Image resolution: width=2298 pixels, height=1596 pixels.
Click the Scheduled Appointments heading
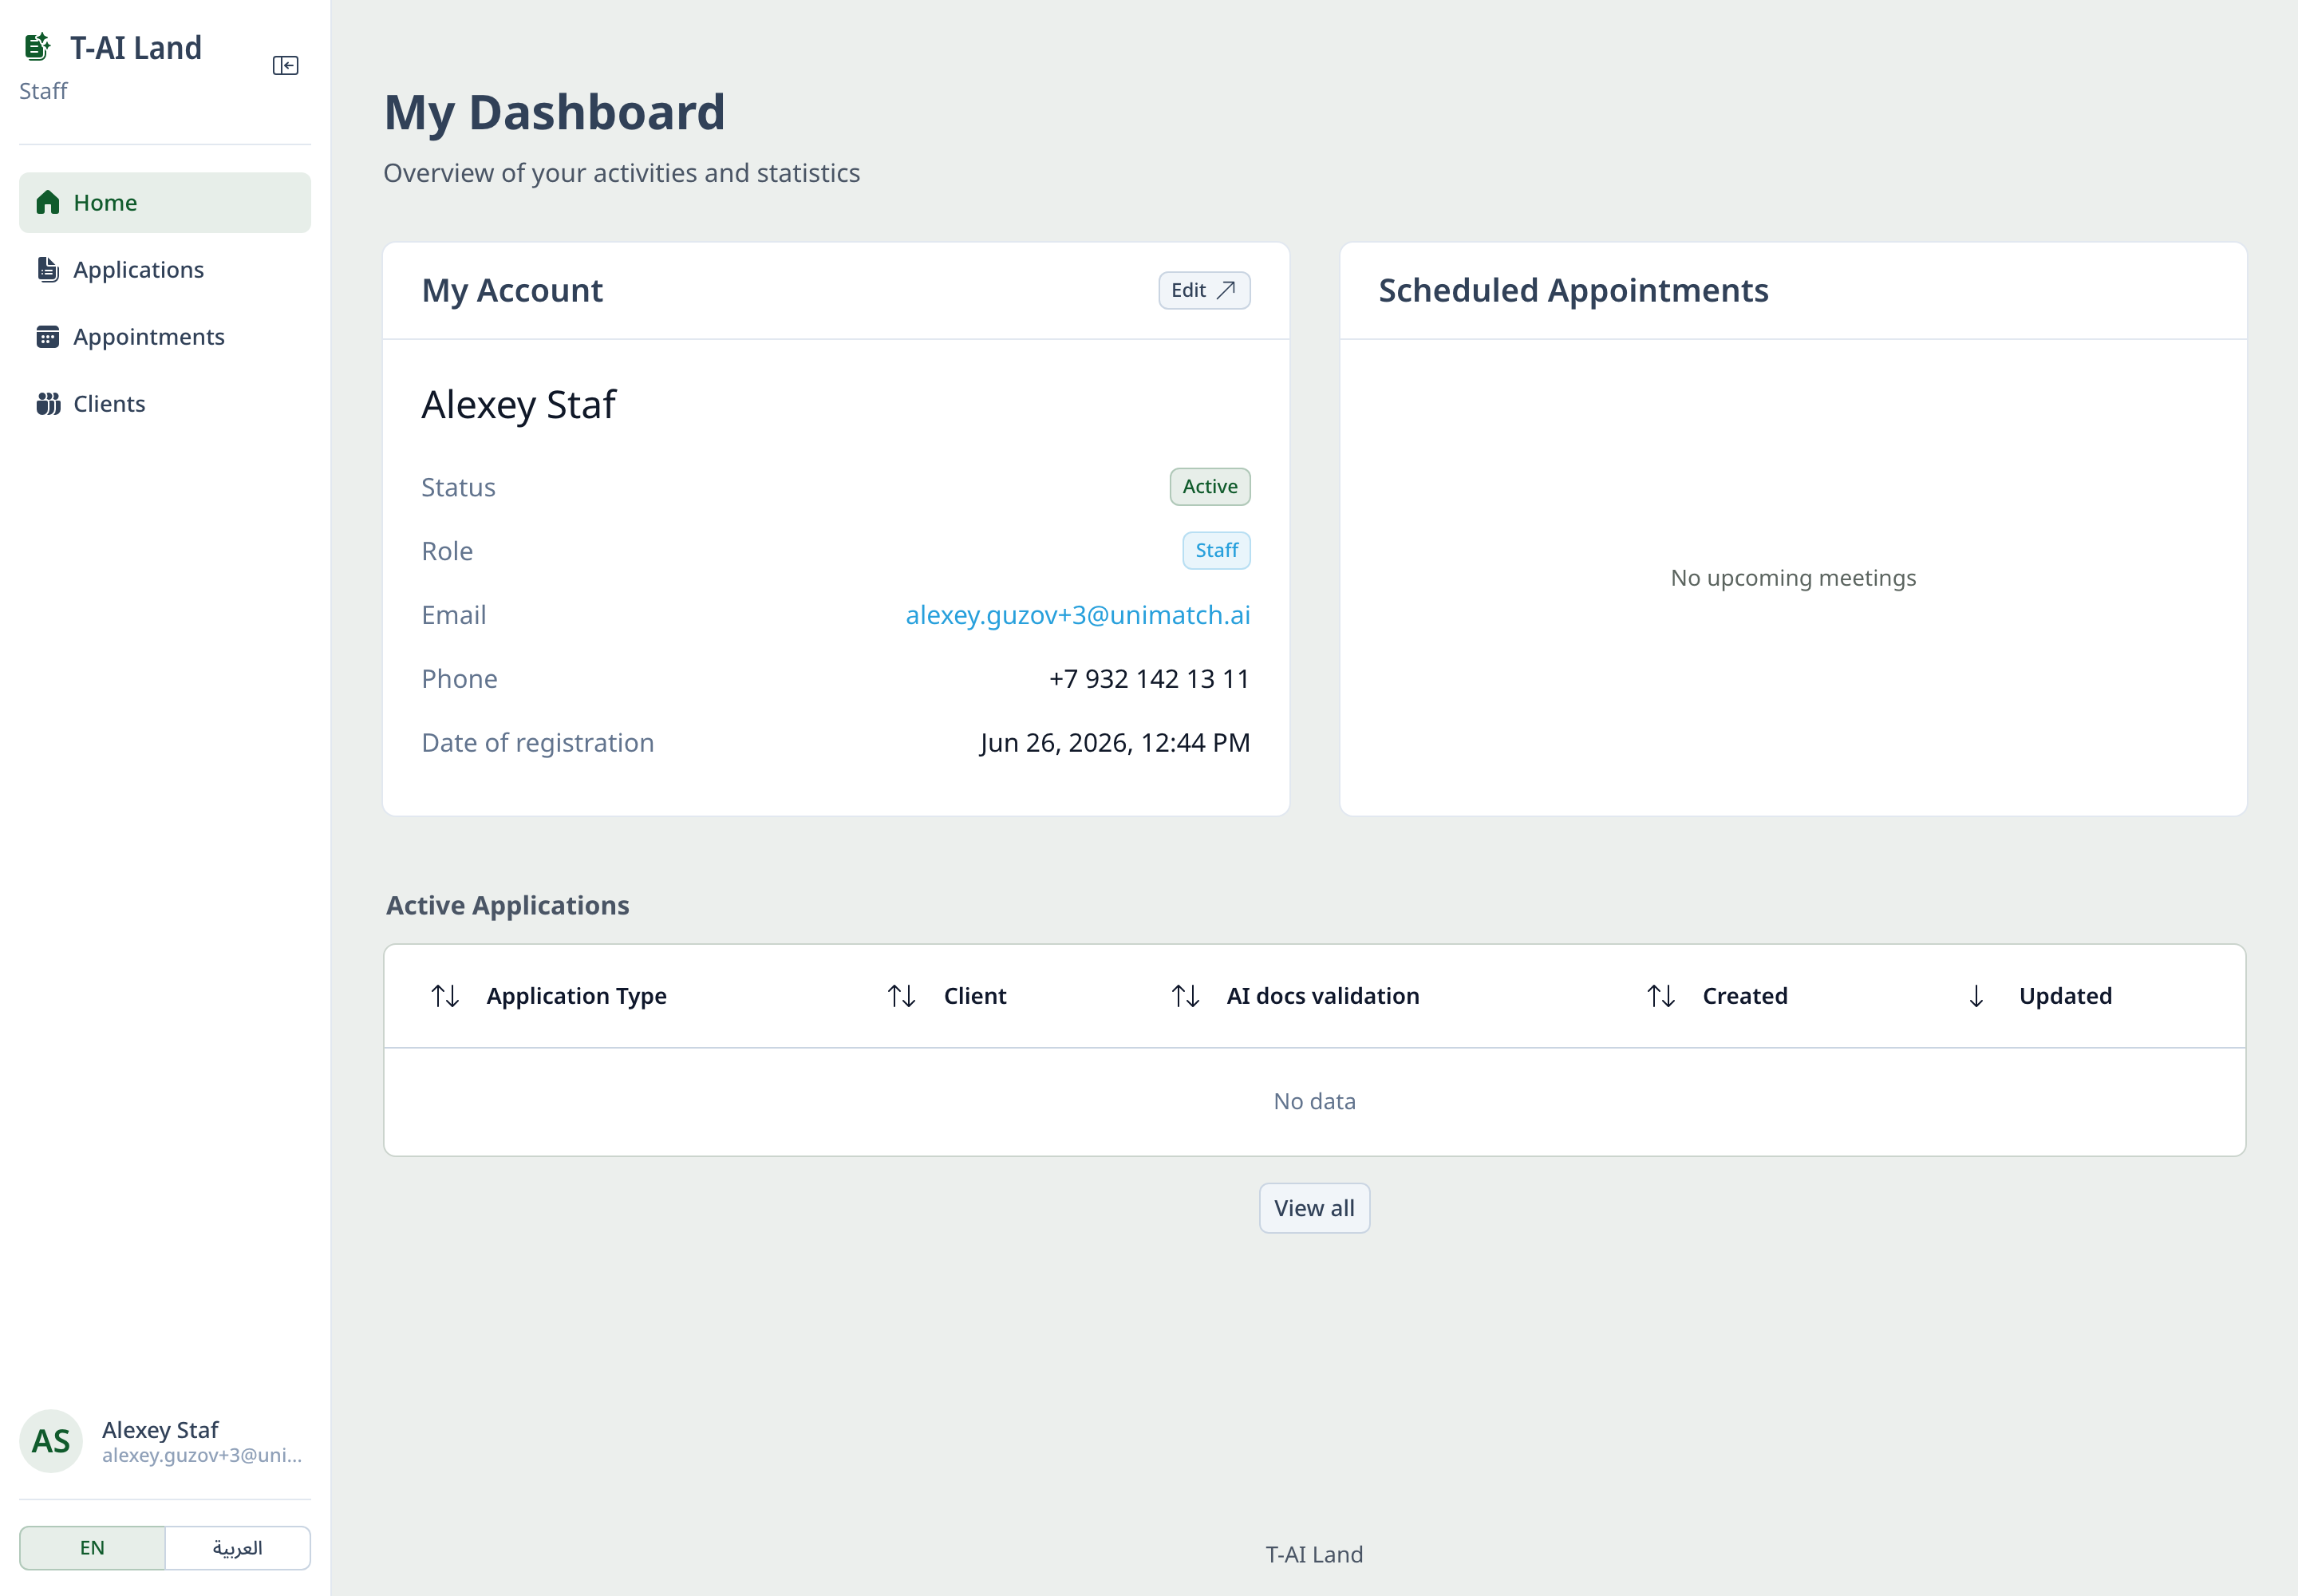[x=1573, y=290]
